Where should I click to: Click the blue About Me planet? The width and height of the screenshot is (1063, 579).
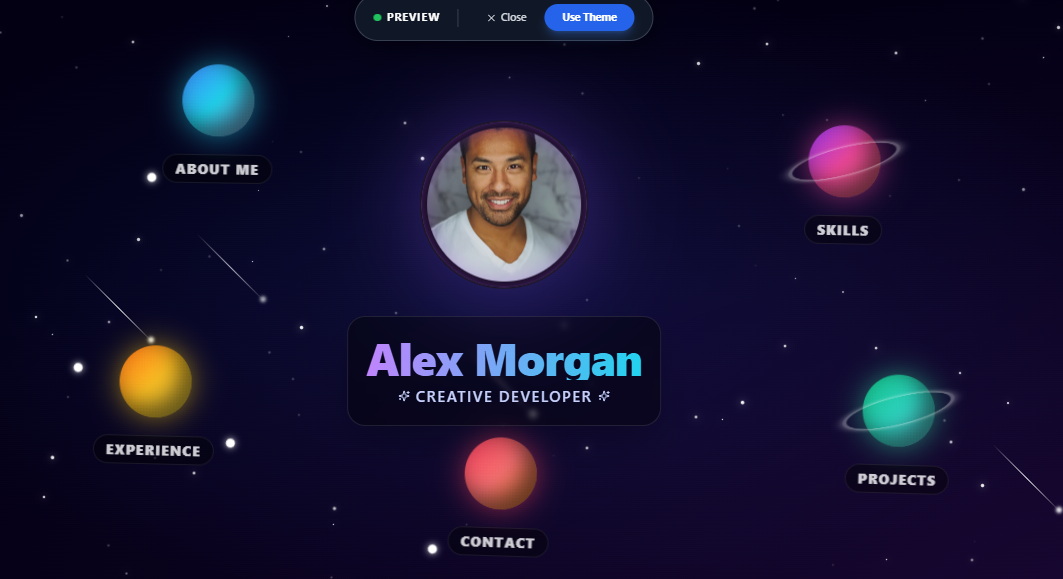[218, 100]
